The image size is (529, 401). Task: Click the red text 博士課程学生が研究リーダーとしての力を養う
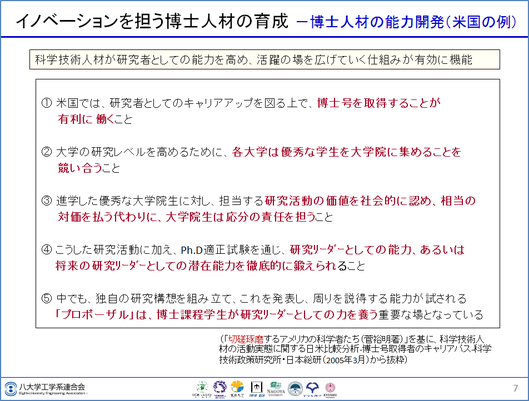pyautogui.click(x=267, y=315)
